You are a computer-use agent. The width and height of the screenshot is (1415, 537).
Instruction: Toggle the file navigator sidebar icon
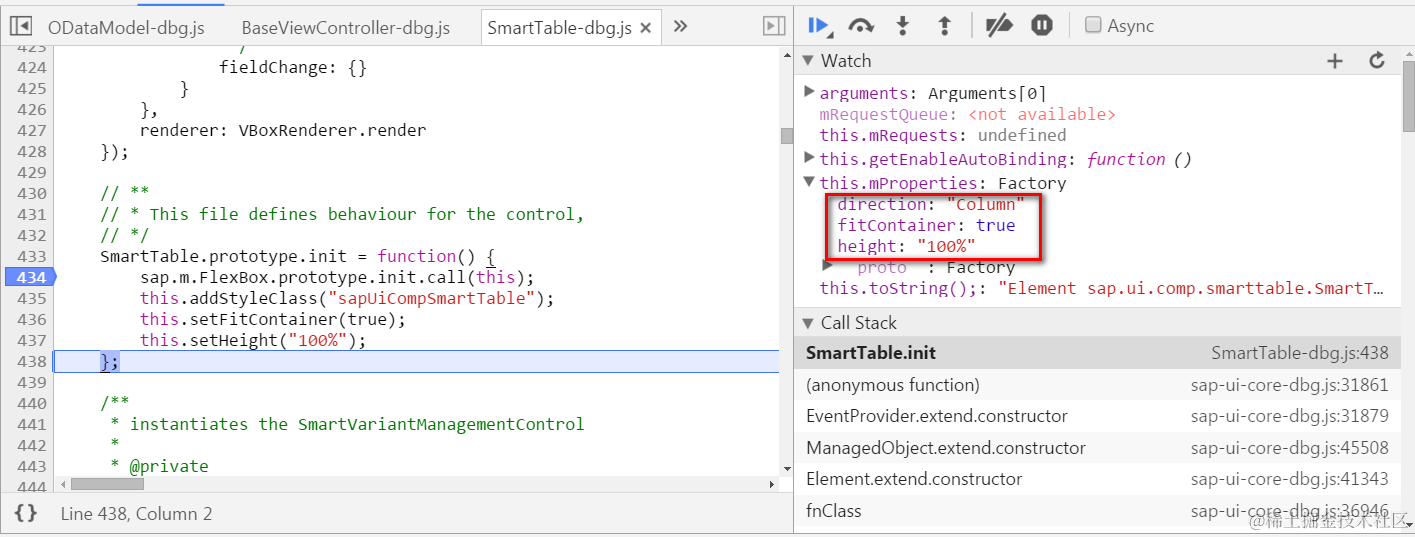point(21,27)
